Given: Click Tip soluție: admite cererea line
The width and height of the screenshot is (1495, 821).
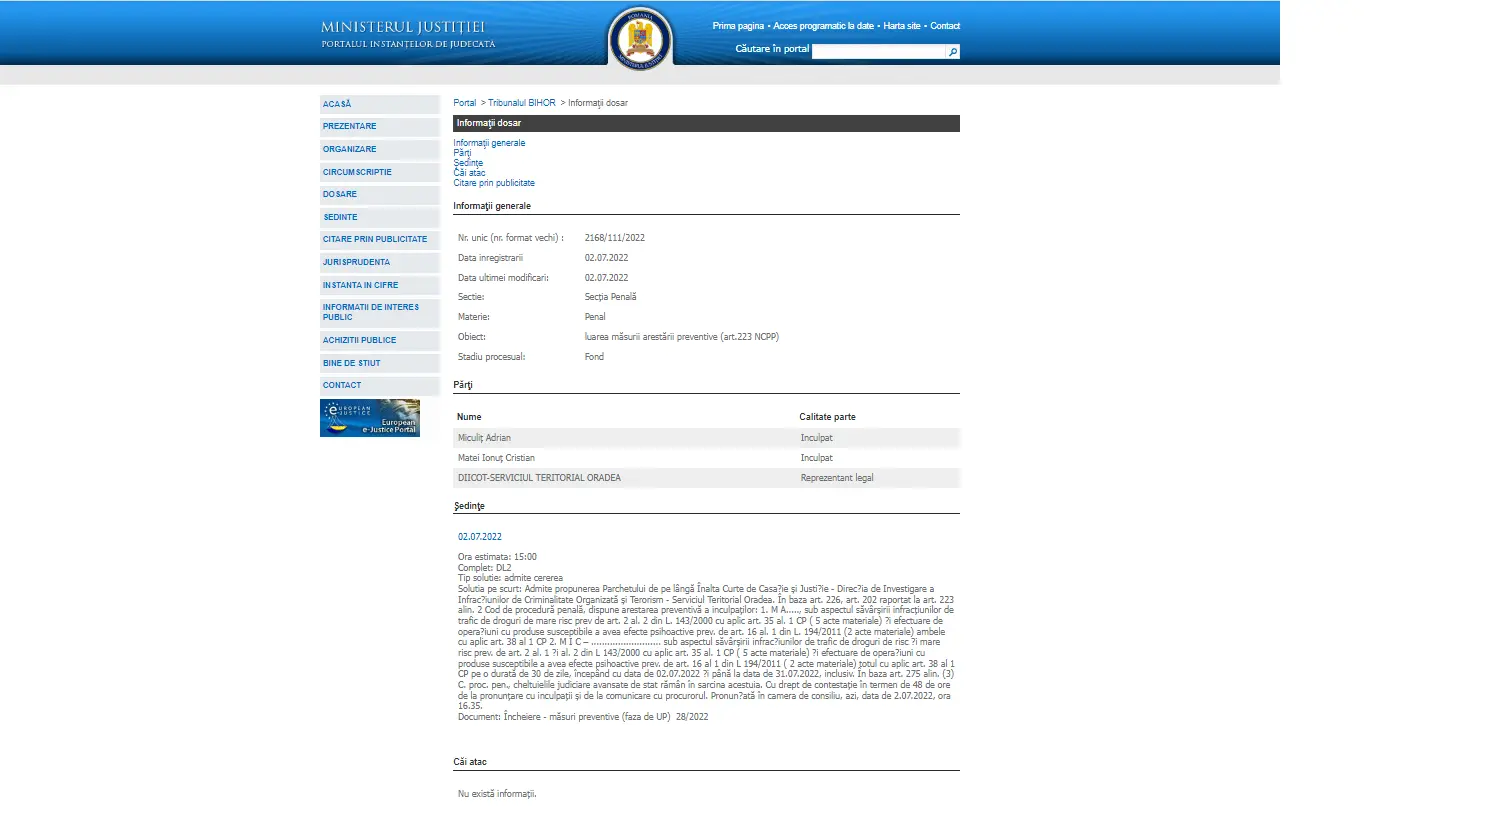Looking at the screenshot, I should click(510, 578).
